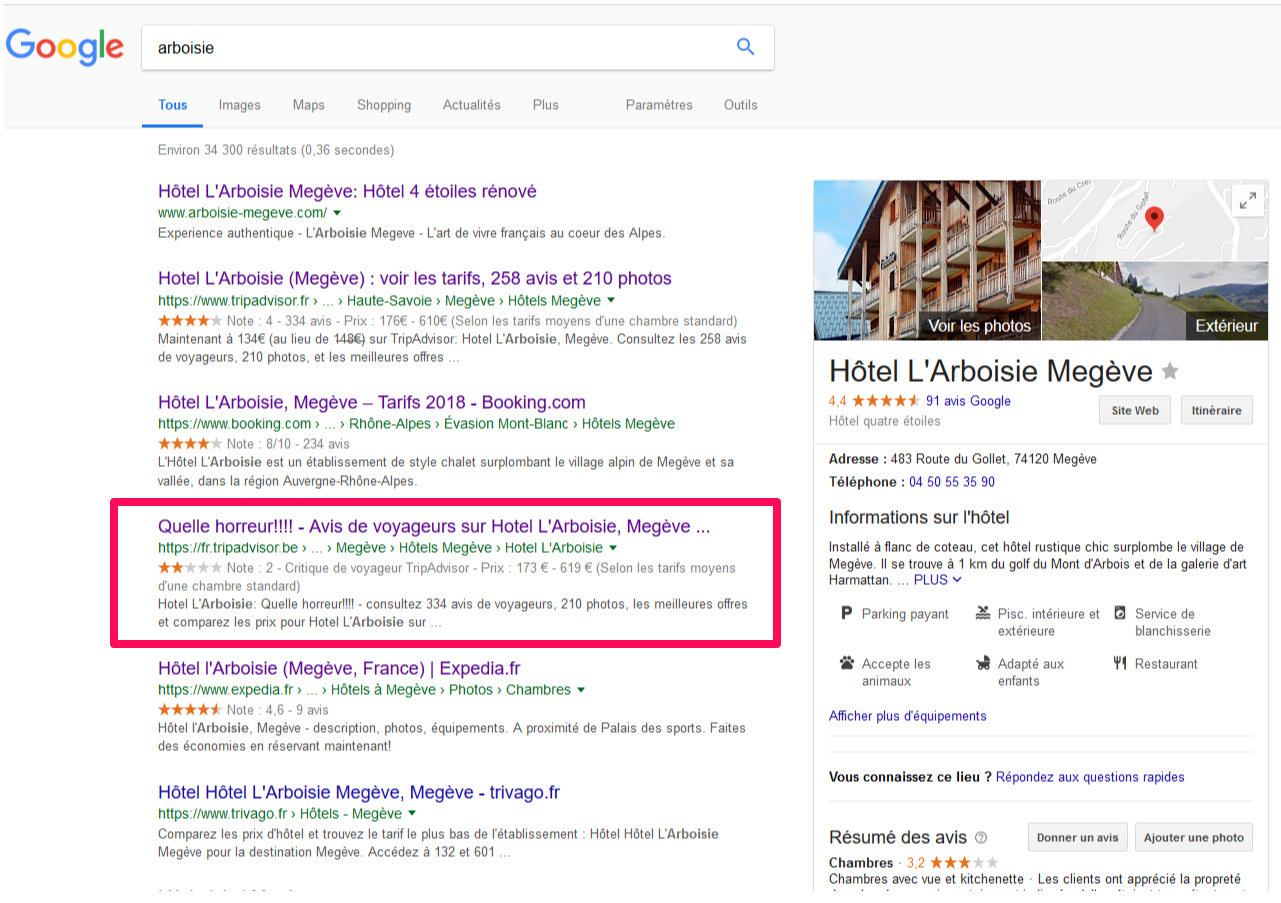
Task: Click the map thumbnail of Route du Gollet
Action: pyautogui.click(x=1155, y=220)
